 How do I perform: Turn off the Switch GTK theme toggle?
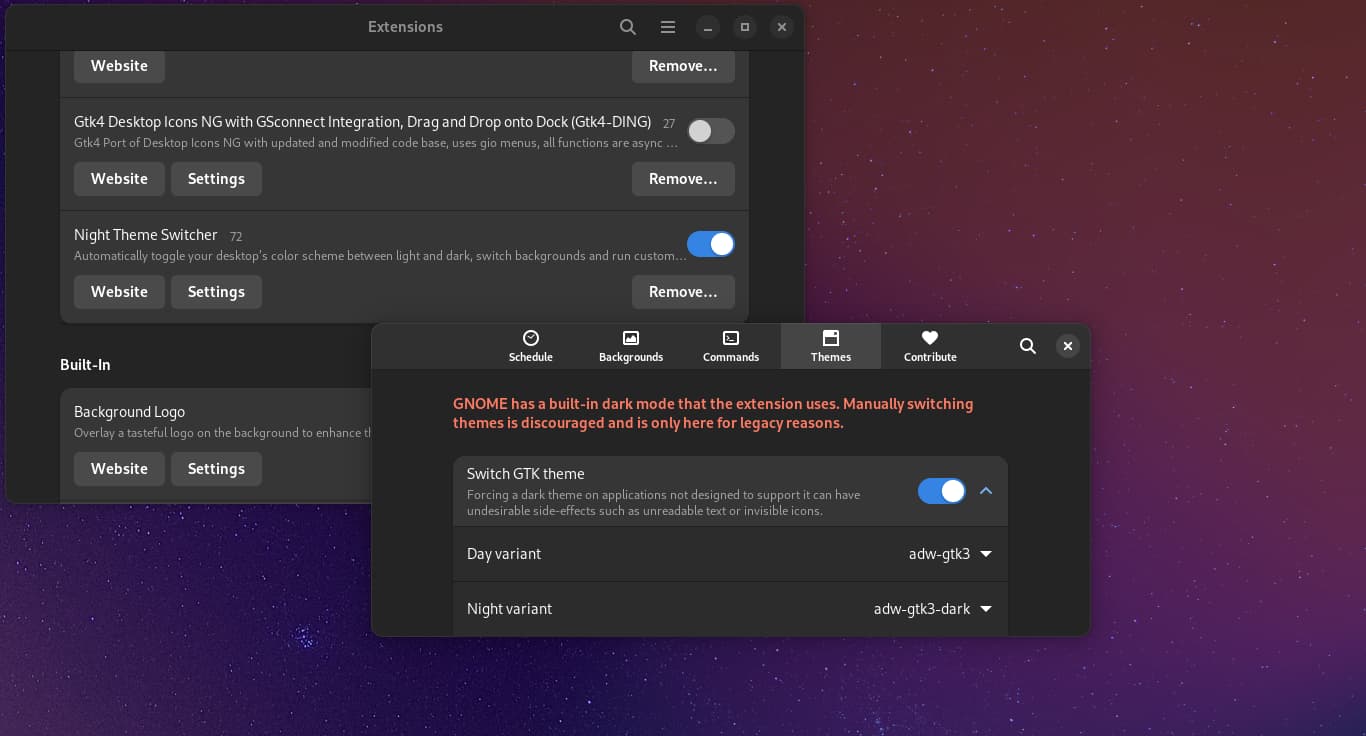coord(941,491)
